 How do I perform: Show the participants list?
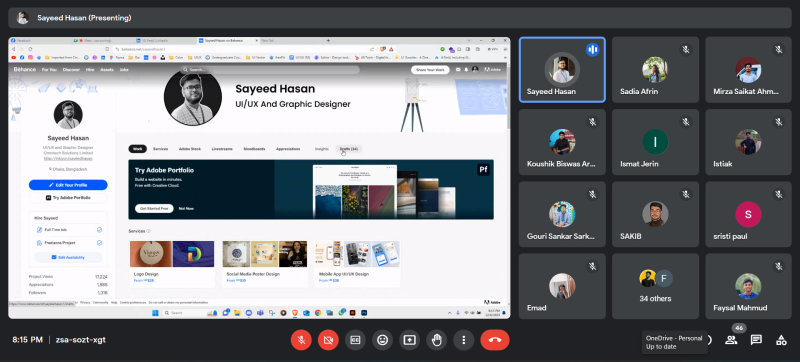731,340
